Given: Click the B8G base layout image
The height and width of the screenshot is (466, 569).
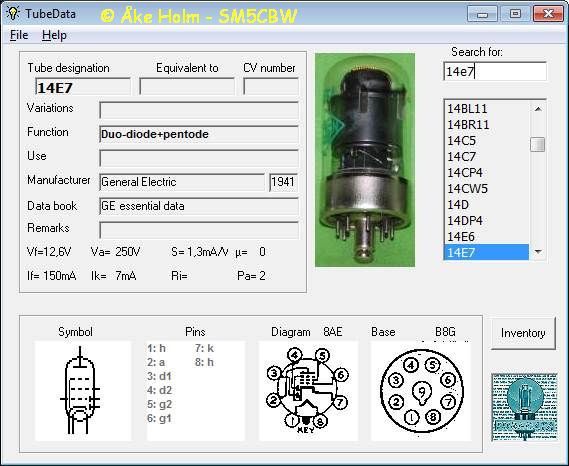Looking at the screenshot, I should (x=421, y=391).
